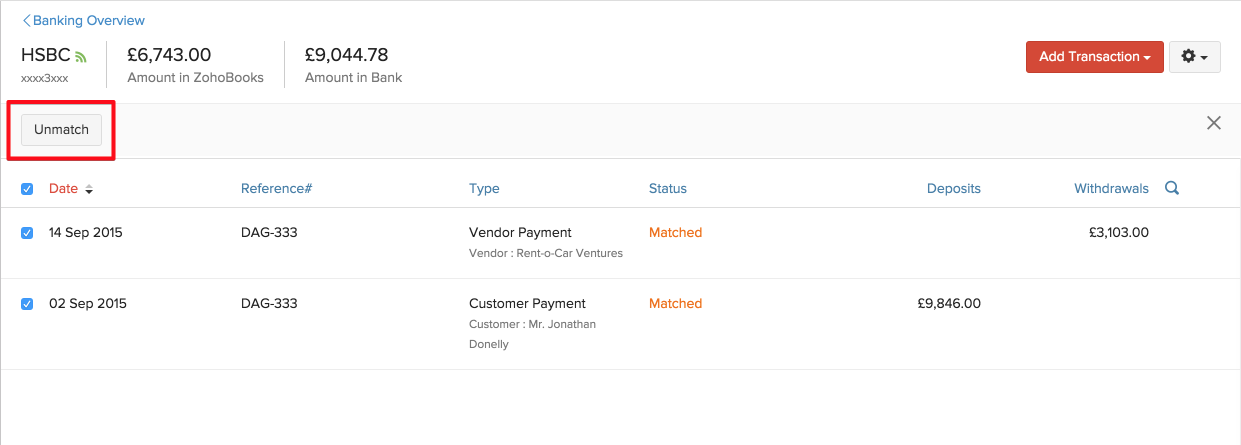Click the Deposits column header
This screenshot has height=445, width=1241.
coord(953,188)
